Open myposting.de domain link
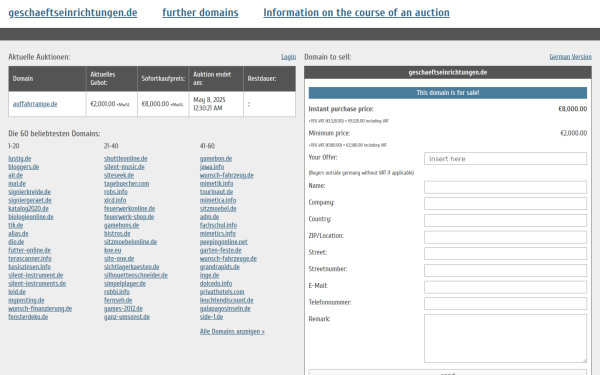The image size is (600, 375). (26, 300)
